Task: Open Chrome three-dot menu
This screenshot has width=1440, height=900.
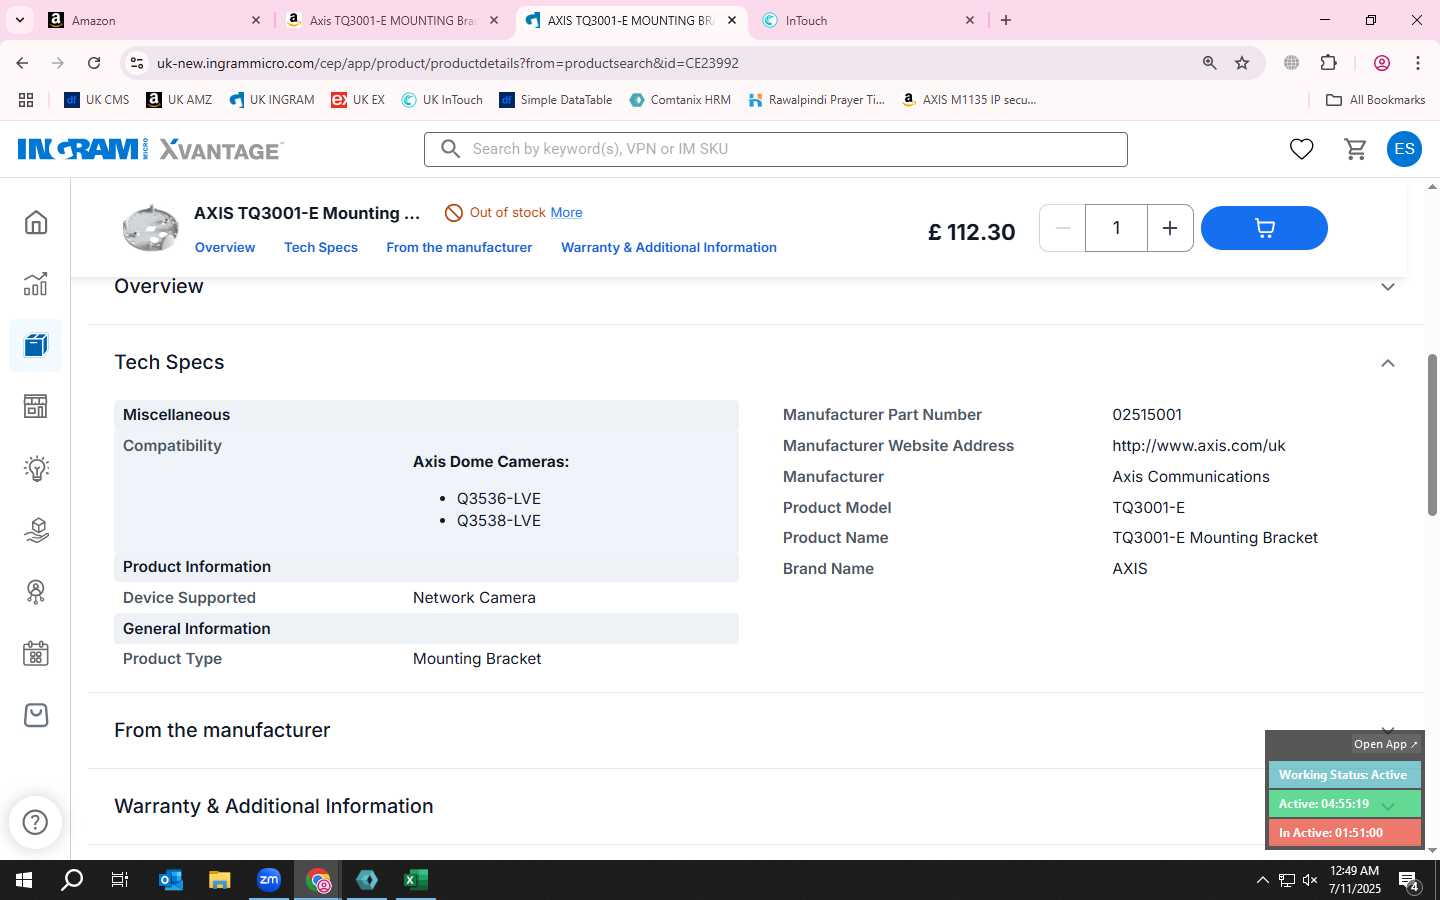Action: (1418, 63)
